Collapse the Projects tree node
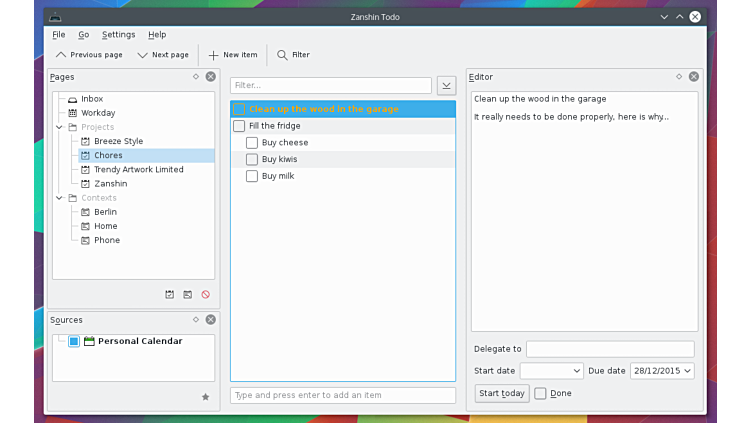The height and width of the screenshot is (423, 752). click(x=59, y=127)
